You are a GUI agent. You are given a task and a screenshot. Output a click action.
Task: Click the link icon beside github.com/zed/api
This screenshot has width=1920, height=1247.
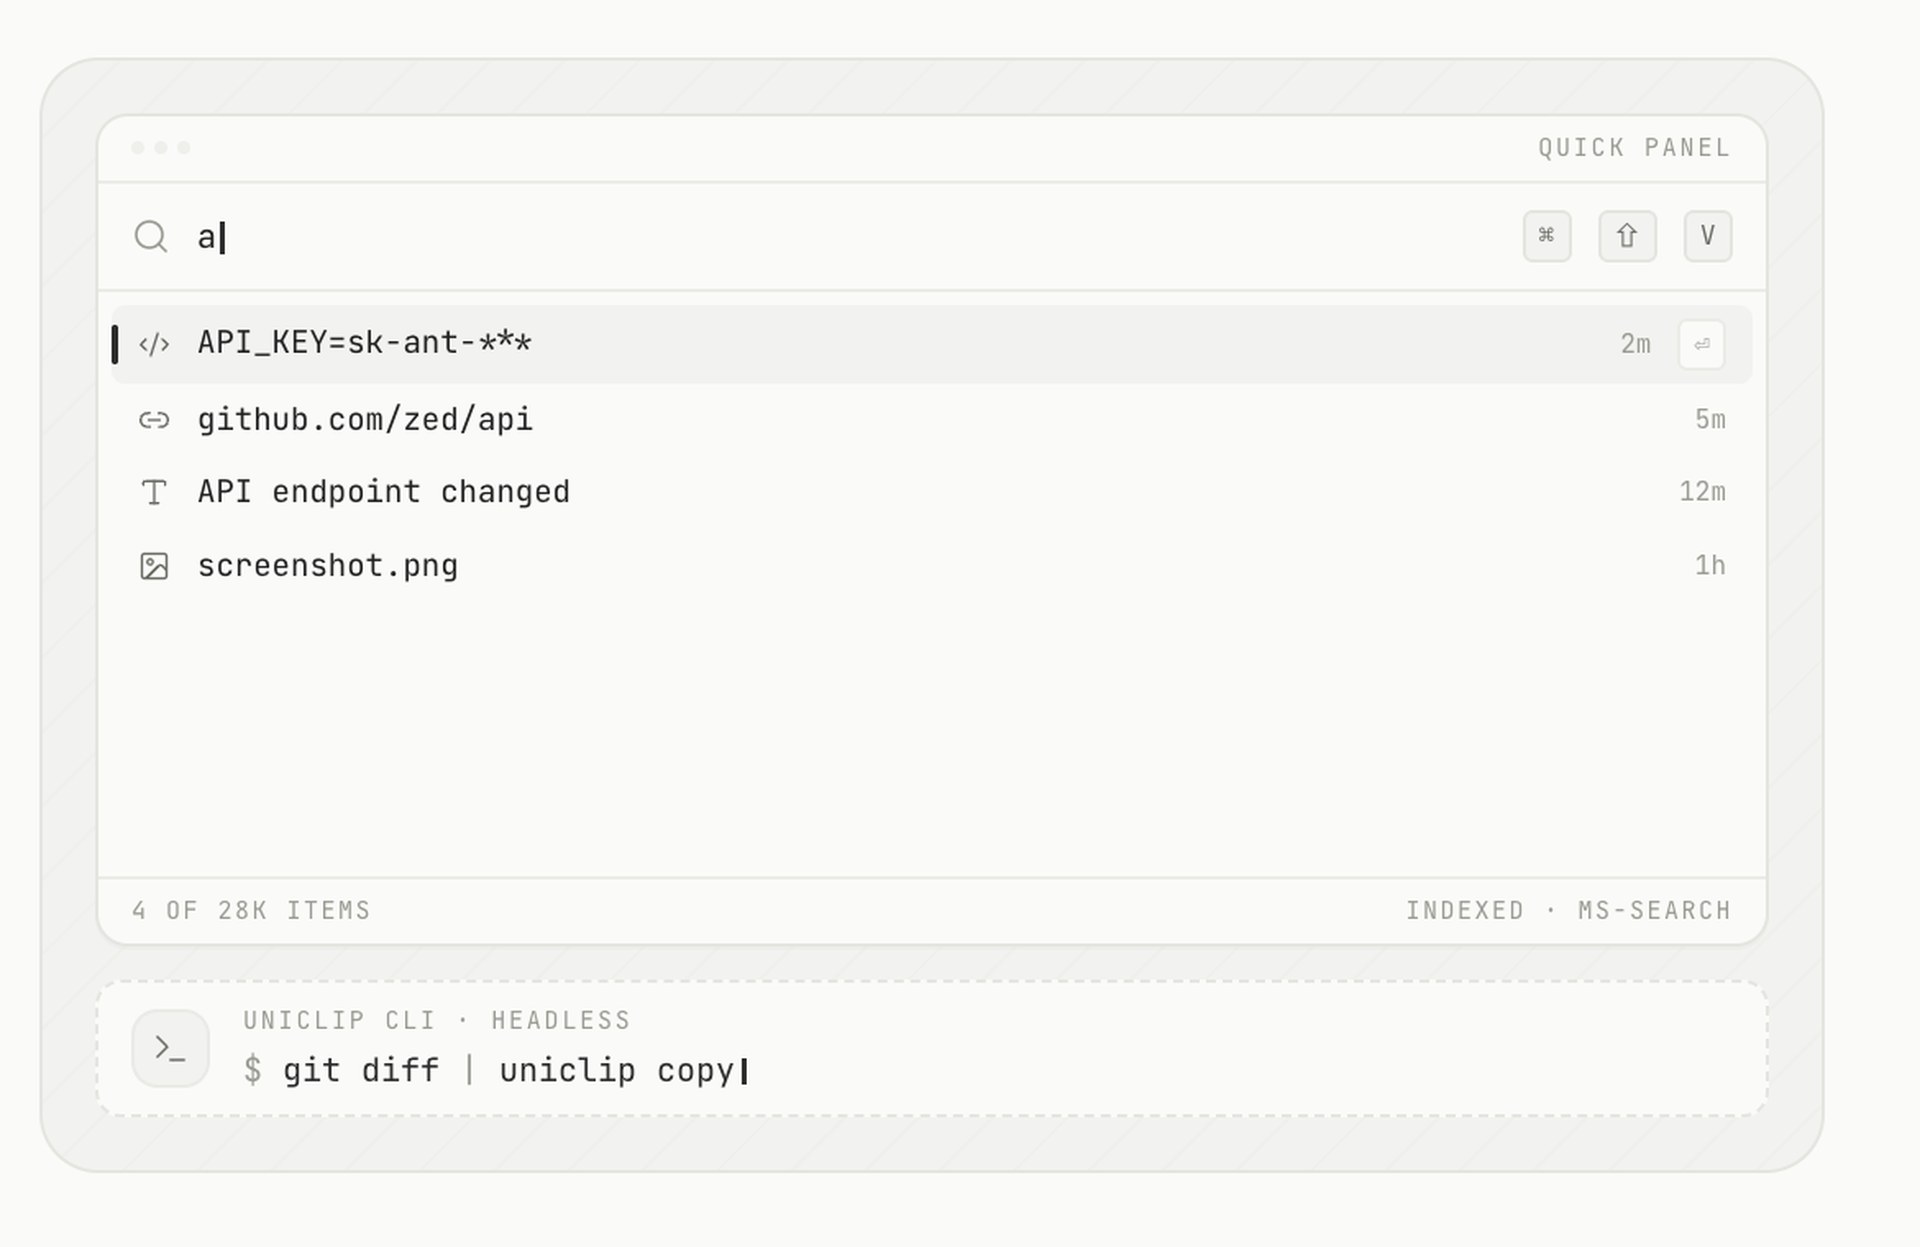[154, 420]
